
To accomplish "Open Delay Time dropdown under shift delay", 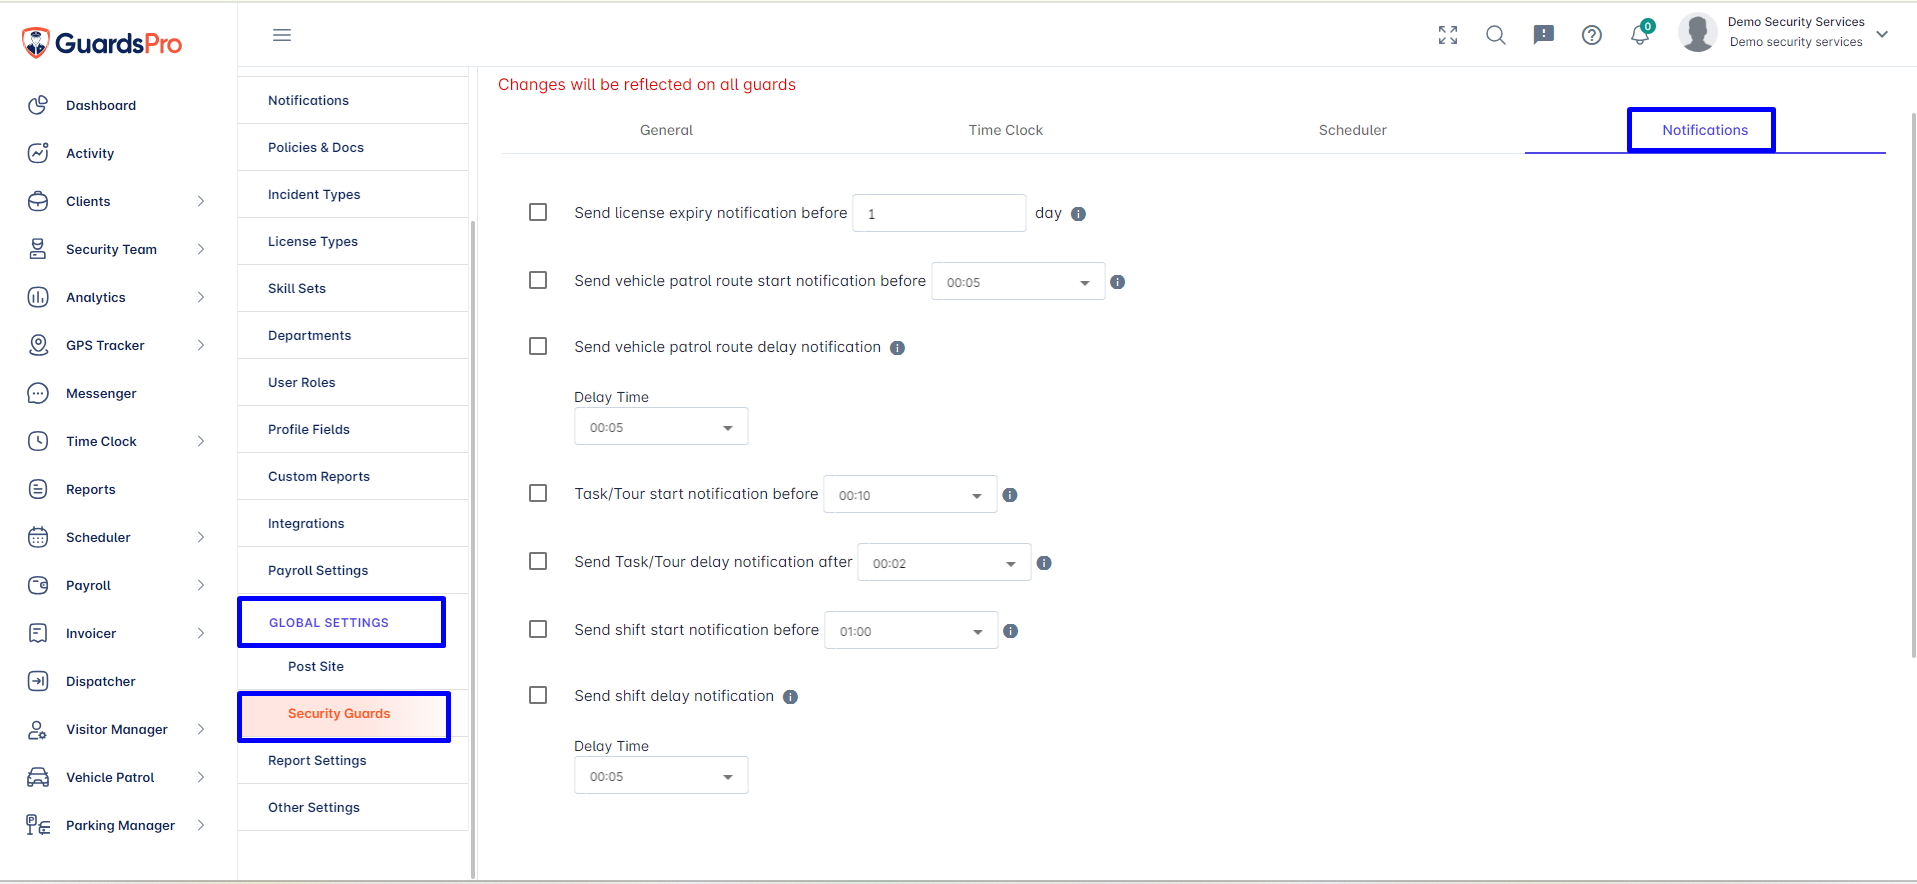I will pos(661,776).
